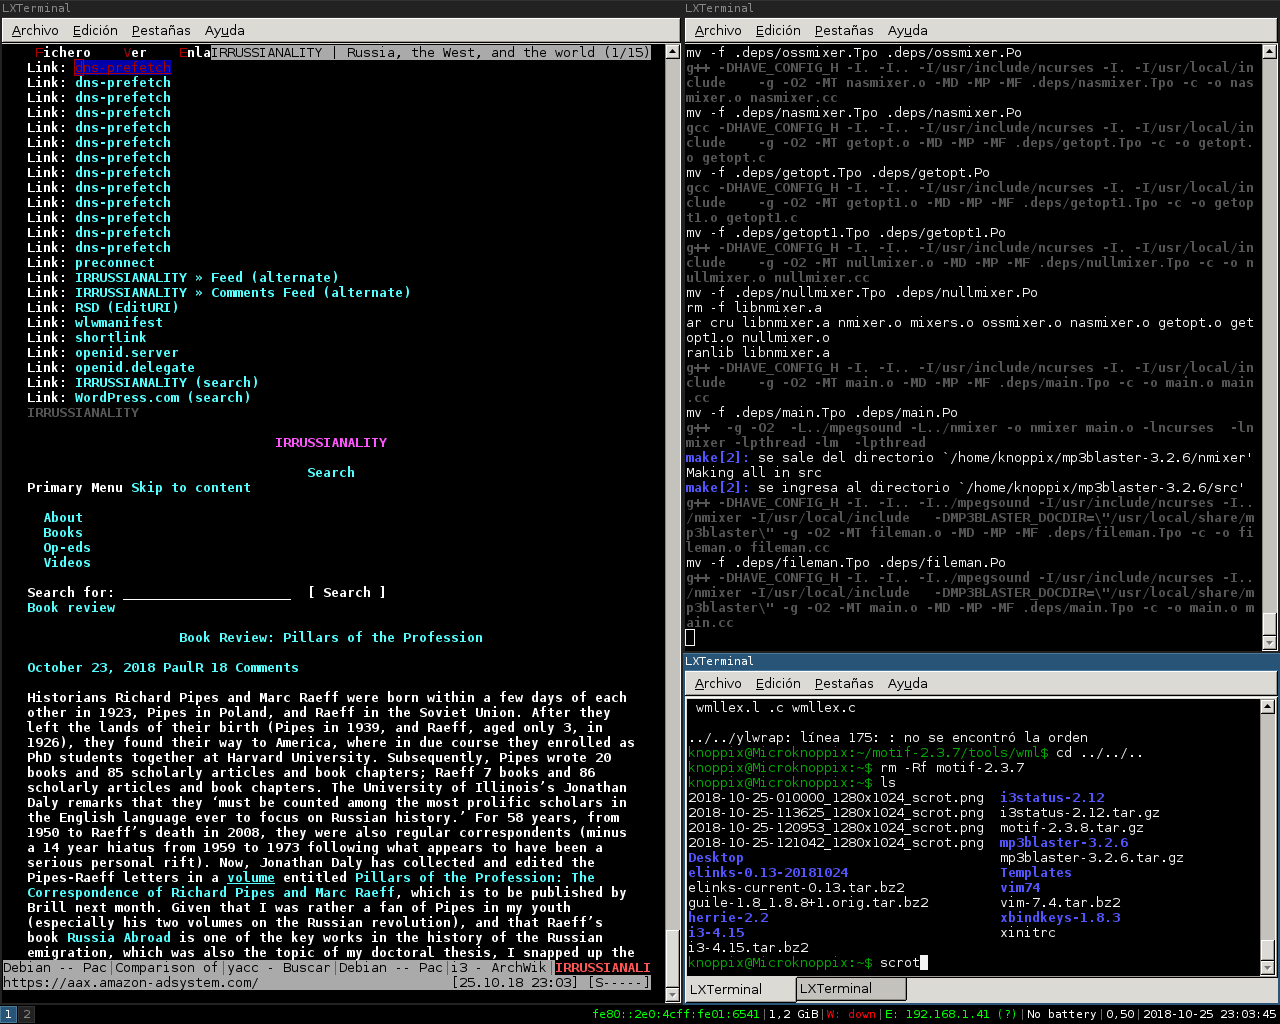The width and height of the screenshot is (1280, 1024).
Task: Select elinks tab 'Comparison of'
Action: tap(167, 967)
